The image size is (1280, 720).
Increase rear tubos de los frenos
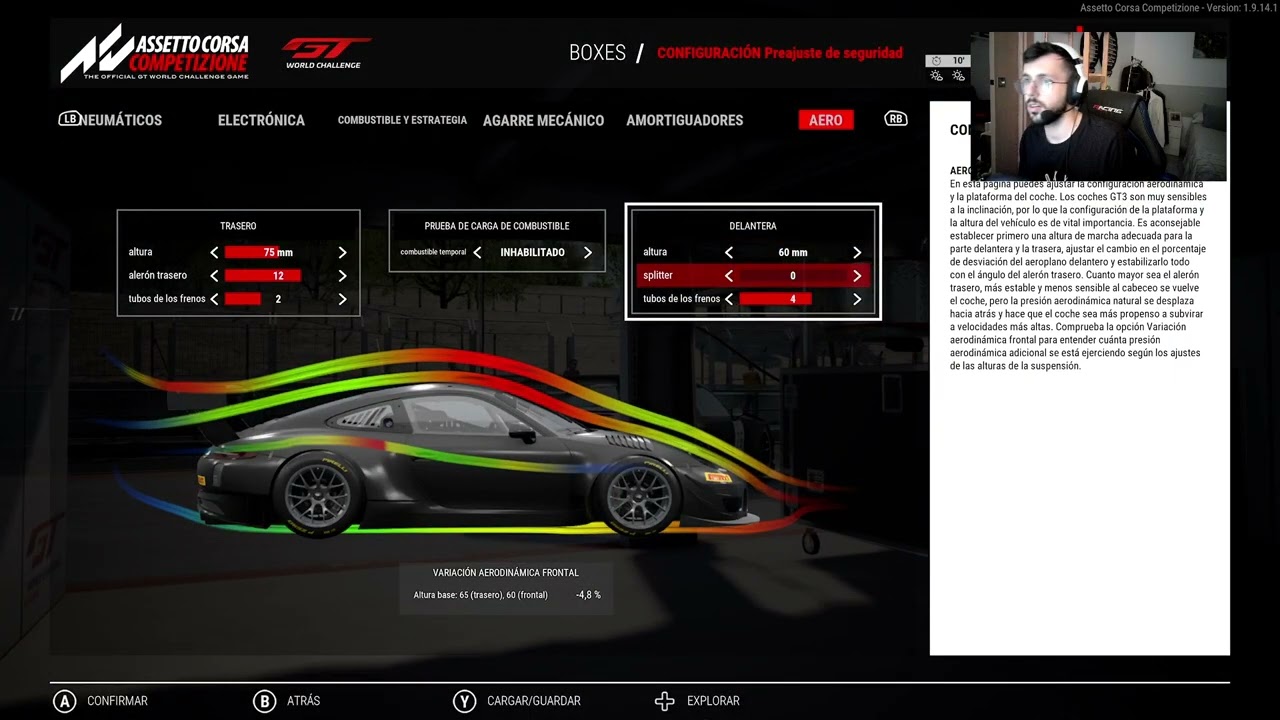click(342, 299)
